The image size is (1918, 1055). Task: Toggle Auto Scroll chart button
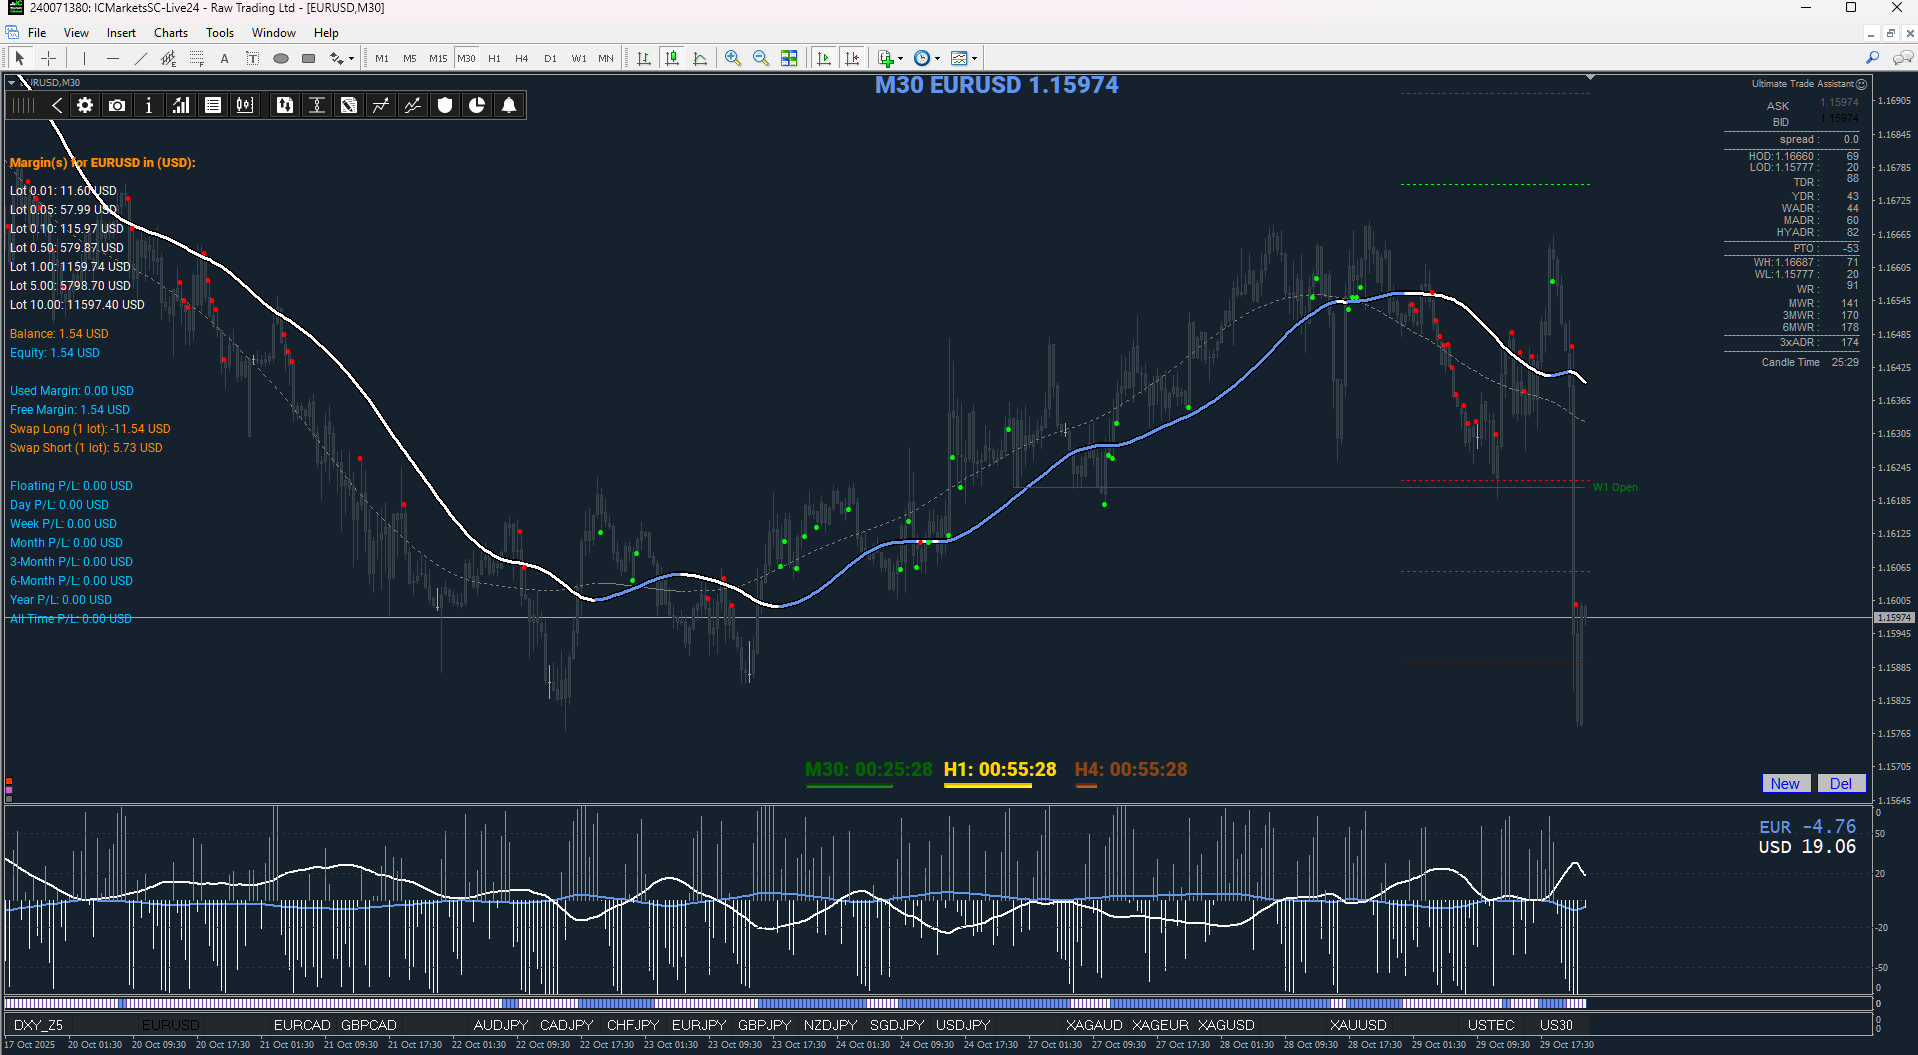(824, 58)
